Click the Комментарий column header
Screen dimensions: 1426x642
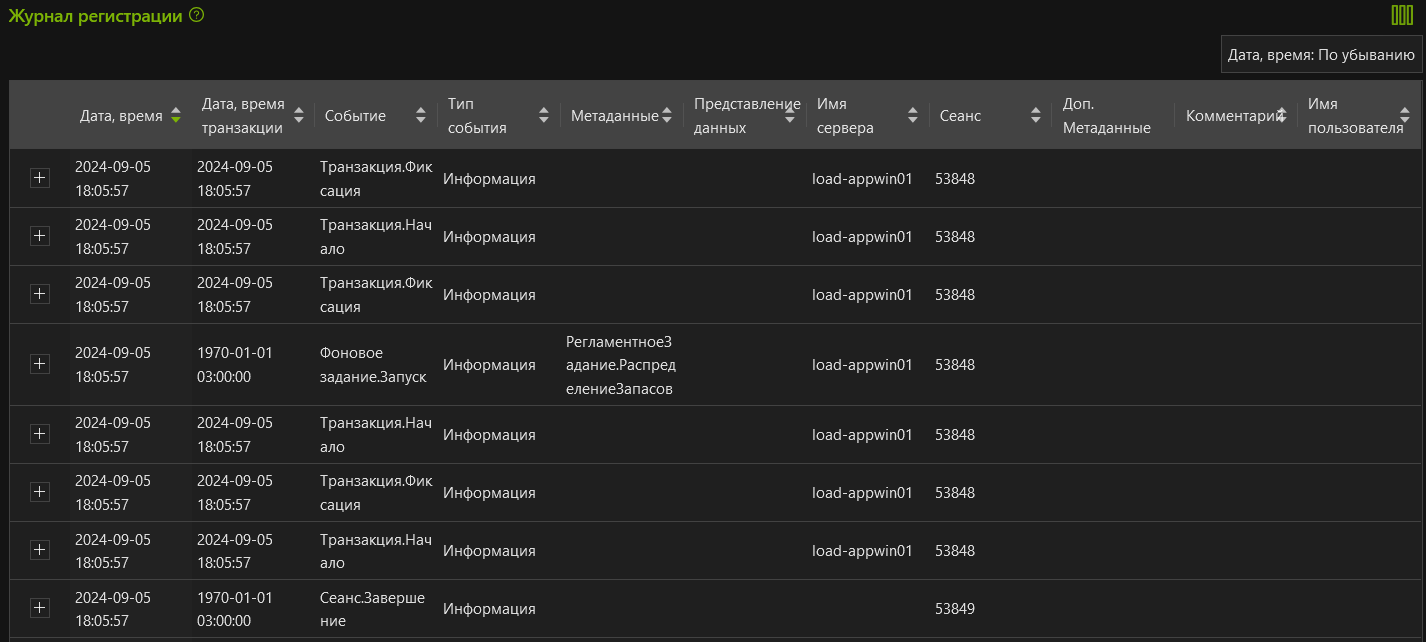tap(1230, 115)
